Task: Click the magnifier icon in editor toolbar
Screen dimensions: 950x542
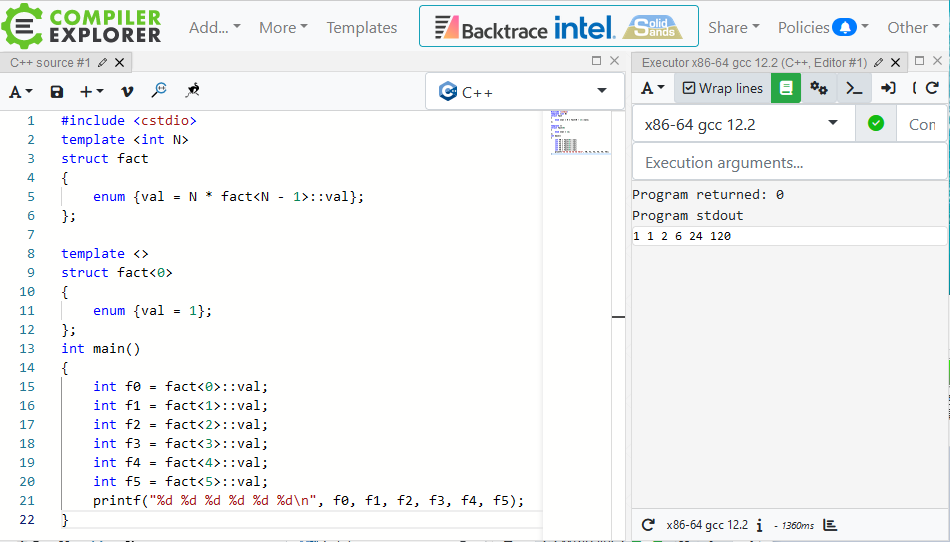Action: 159,91
